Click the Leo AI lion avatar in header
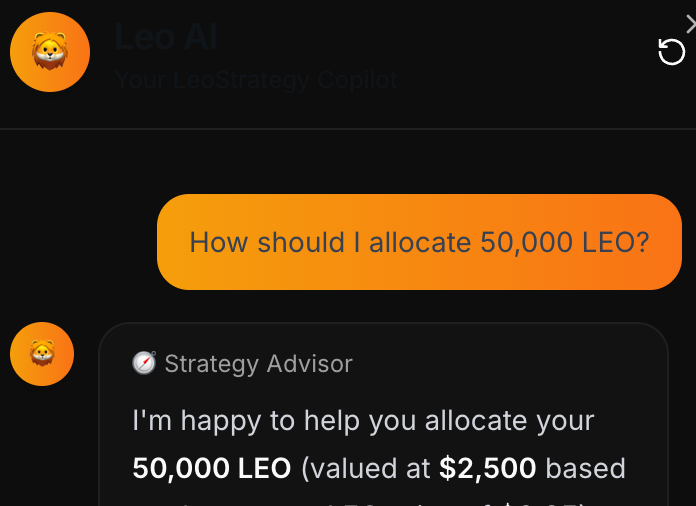The image size is (696, 506). point(50,52)
